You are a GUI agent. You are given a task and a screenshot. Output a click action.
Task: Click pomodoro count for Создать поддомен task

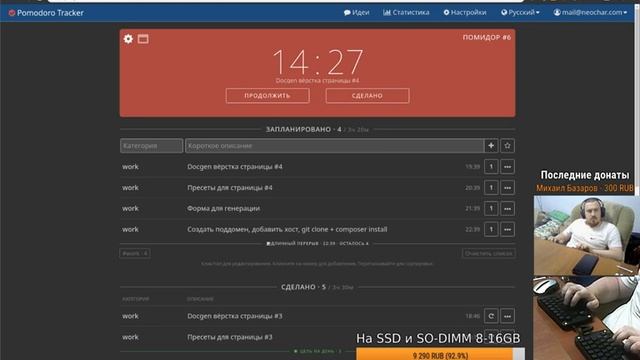click(491, 229)
